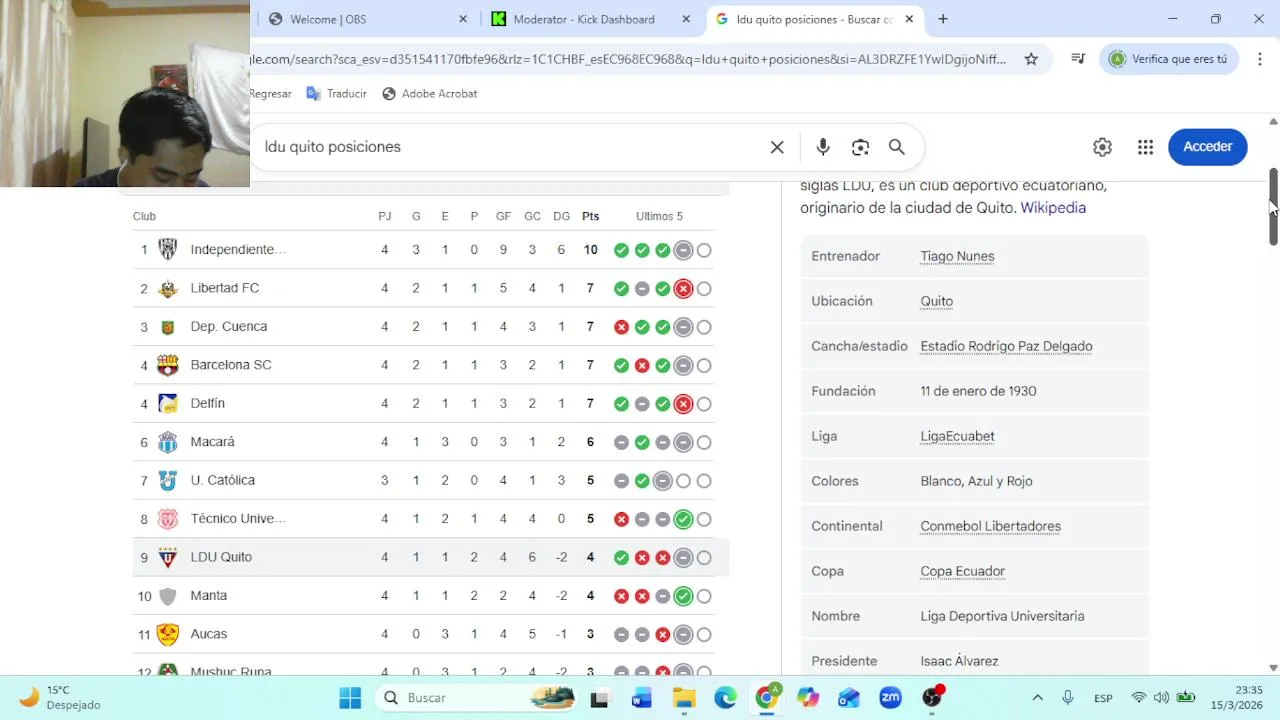Click Verifica que eres tú profile button

(1169, 59)
